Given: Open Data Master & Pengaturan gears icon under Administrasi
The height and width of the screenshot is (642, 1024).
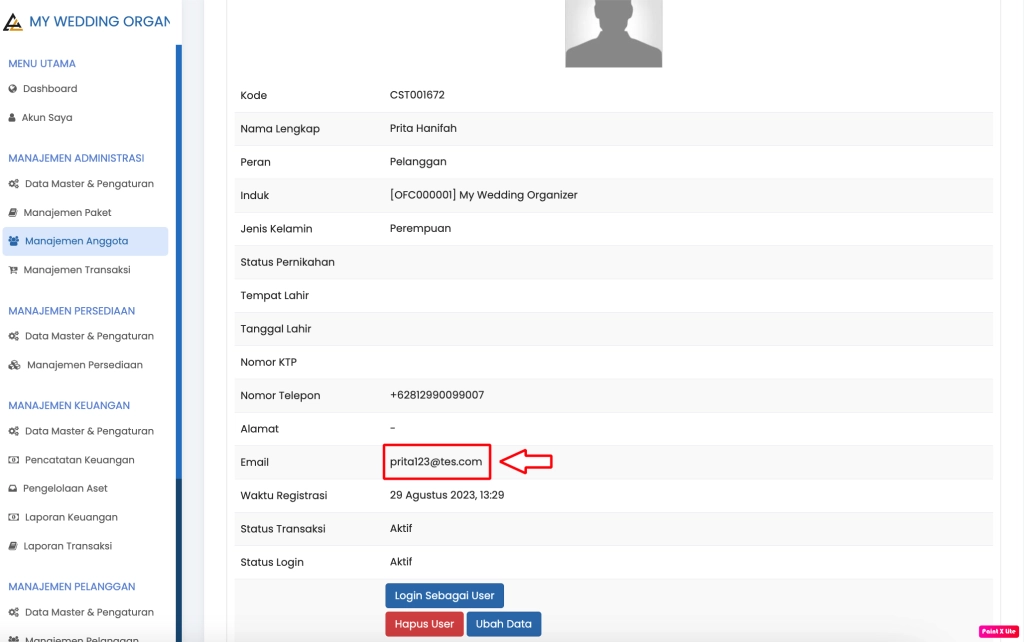Looking at the screenshot, I should coord(15,183).
